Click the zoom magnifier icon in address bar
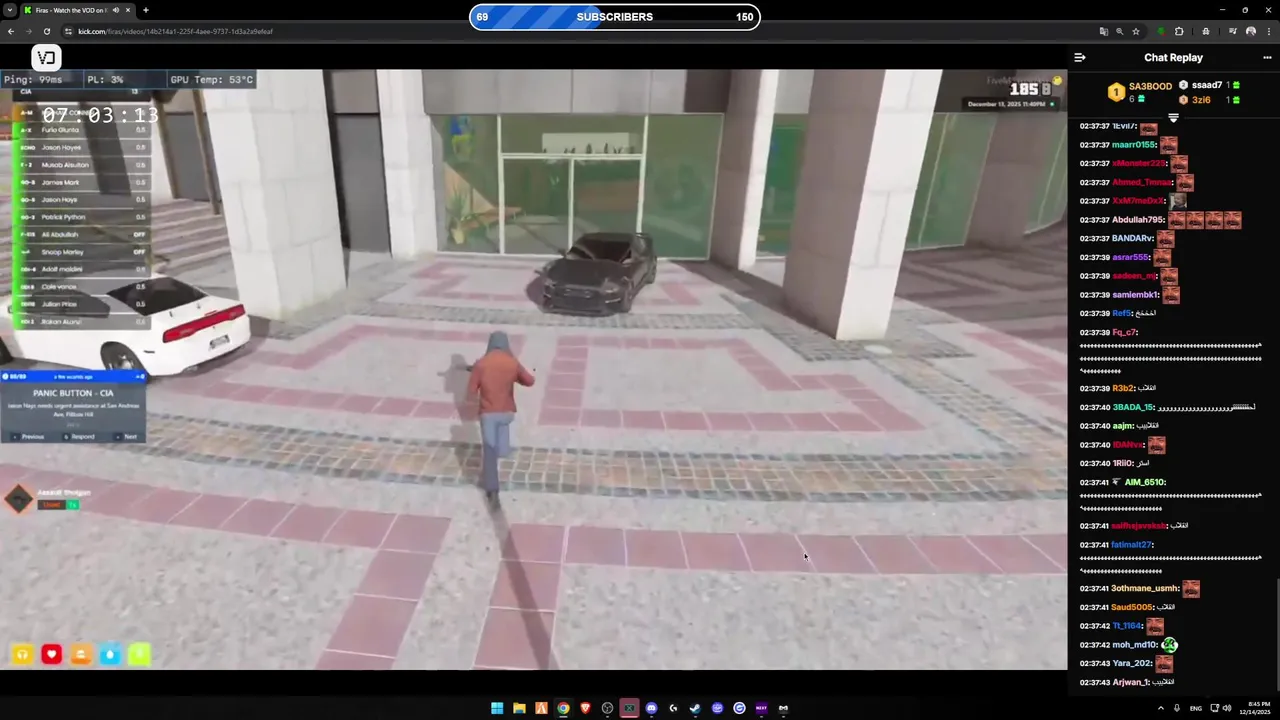The height and width of the screenshot is (720, 1280). click(1119, 31)
